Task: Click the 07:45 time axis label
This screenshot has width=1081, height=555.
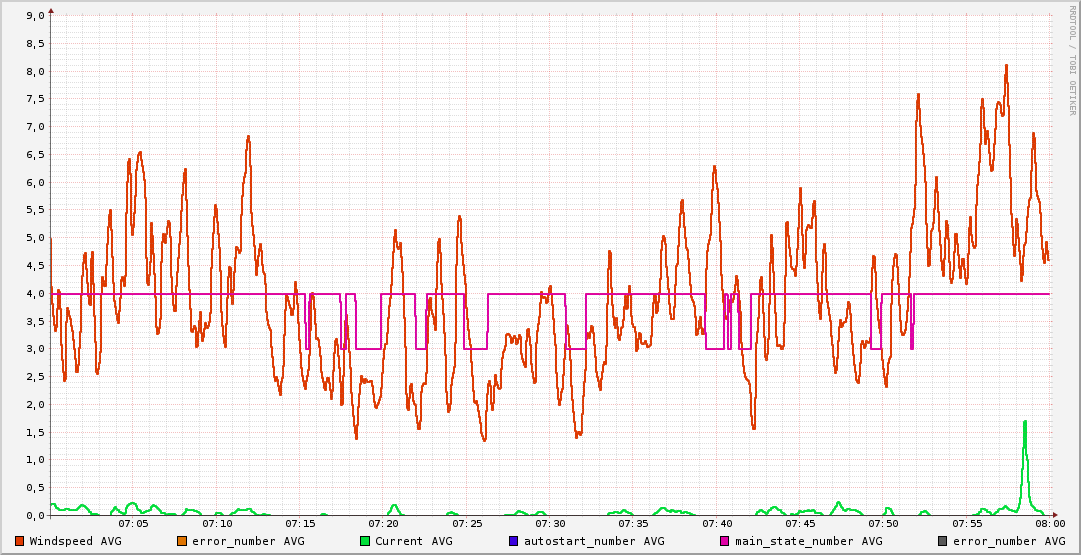Action: (x=800, y=523)
